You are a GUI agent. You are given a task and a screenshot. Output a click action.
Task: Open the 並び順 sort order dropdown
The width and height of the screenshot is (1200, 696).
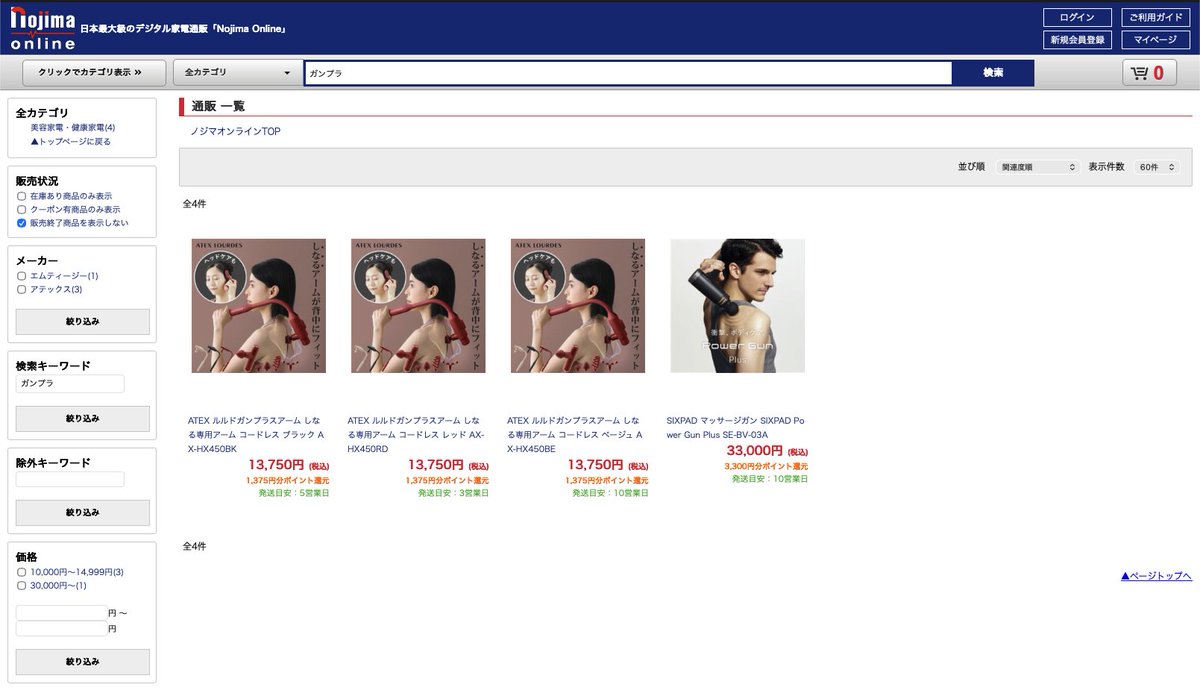pyautogui.click(x=1039, y=167)
